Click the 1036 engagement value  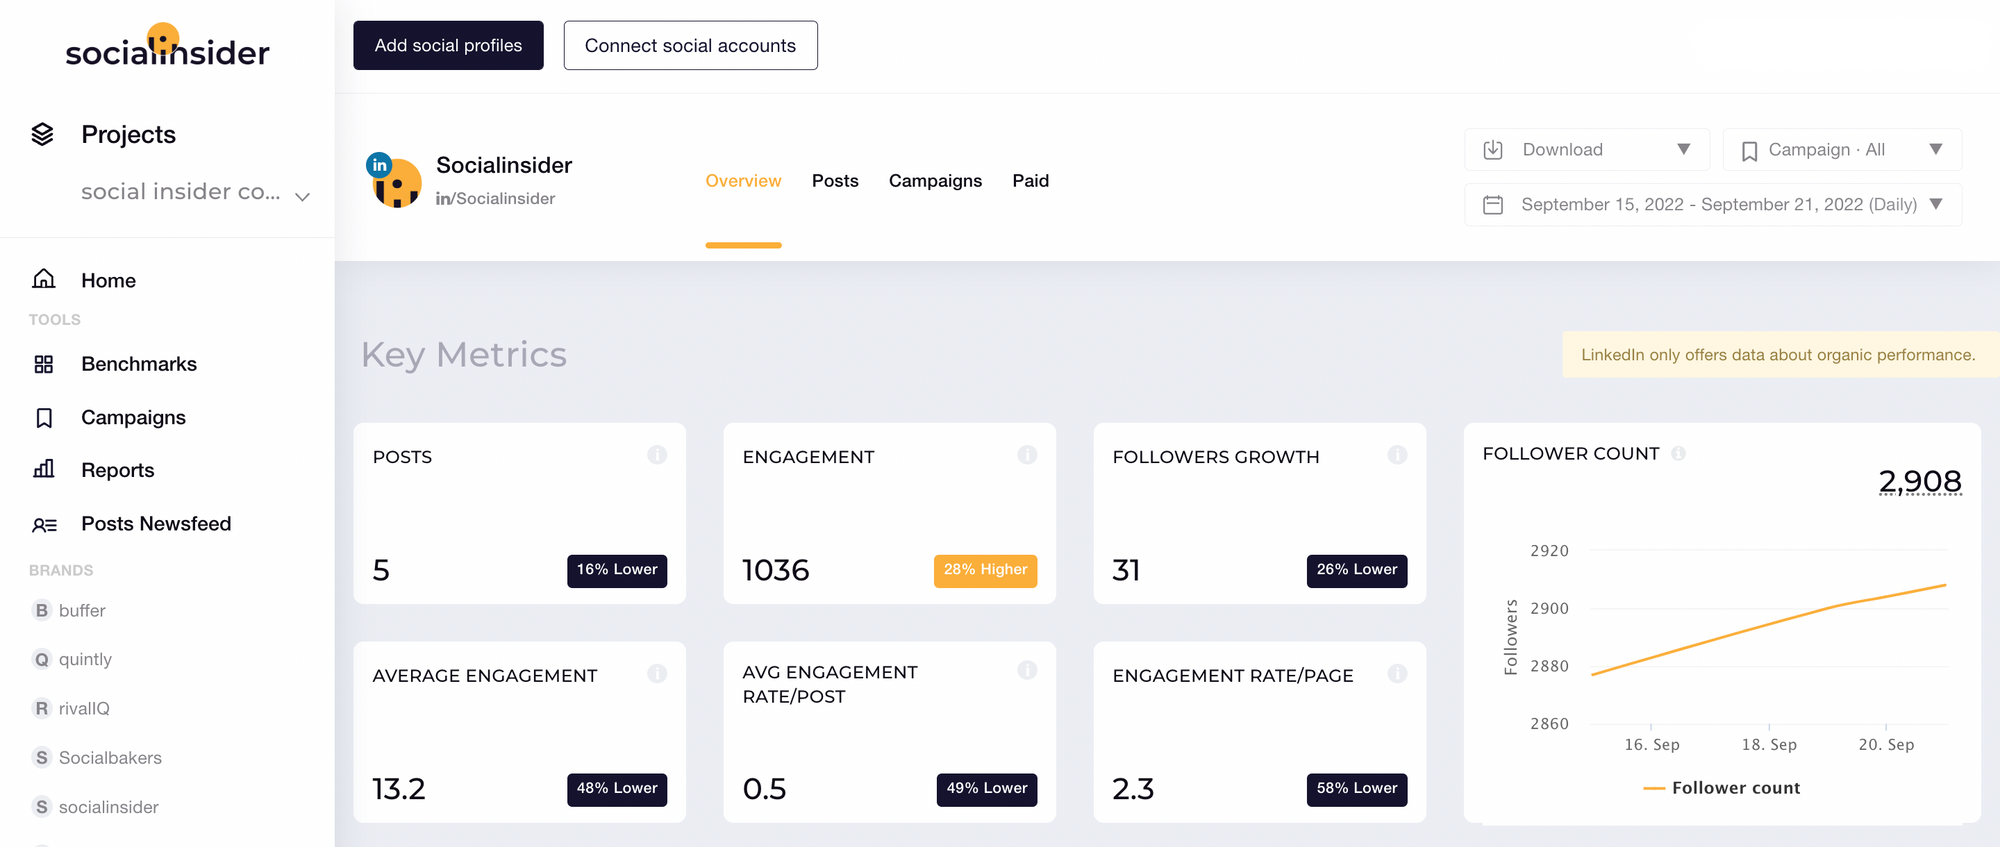click(x=775, y=570)
